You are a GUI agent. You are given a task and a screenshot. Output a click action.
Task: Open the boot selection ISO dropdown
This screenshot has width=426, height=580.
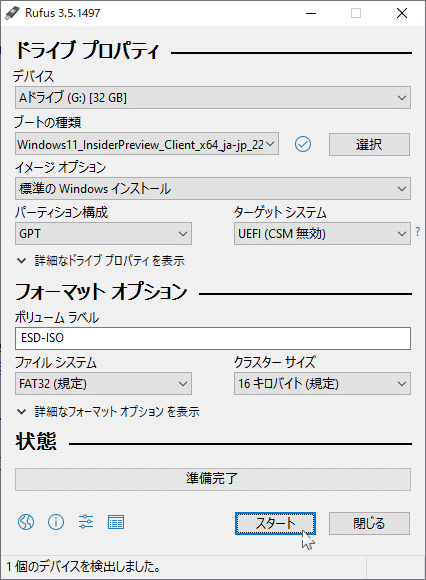(x=147, y=144)
